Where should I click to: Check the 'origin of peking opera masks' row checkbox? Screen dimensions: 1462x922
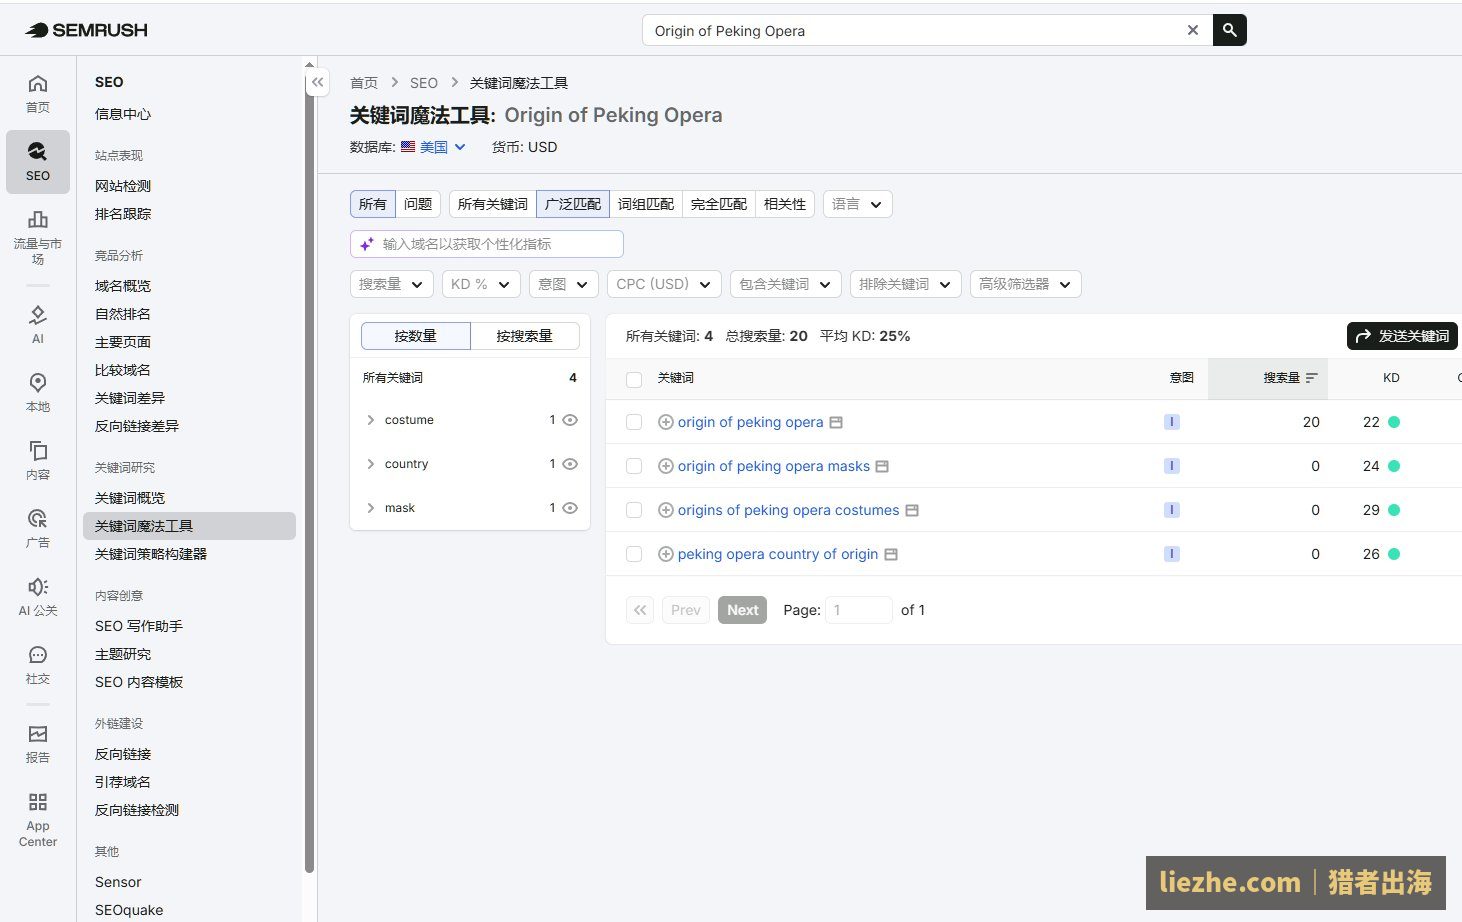(634, 466)
